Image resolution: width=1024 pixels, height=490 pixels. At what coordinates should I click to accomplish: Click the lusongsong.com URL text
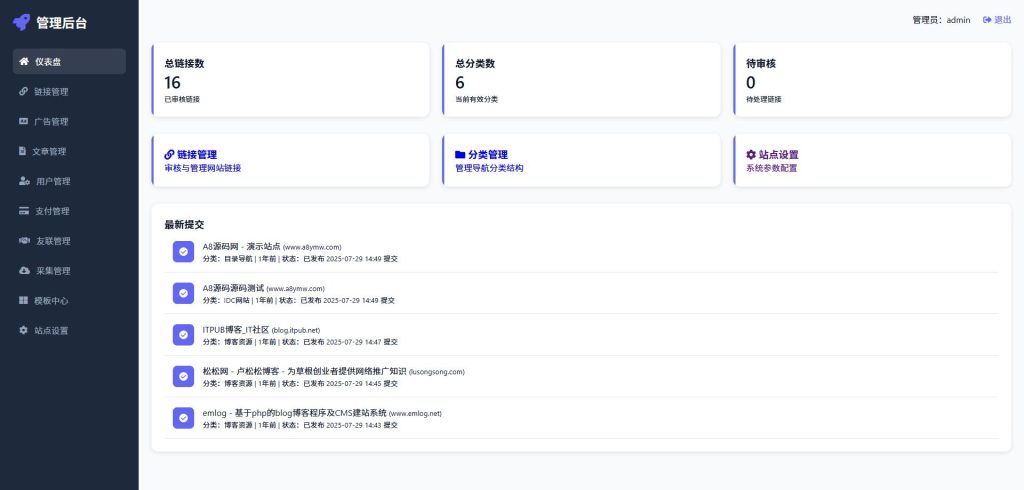tap(437, 372)
